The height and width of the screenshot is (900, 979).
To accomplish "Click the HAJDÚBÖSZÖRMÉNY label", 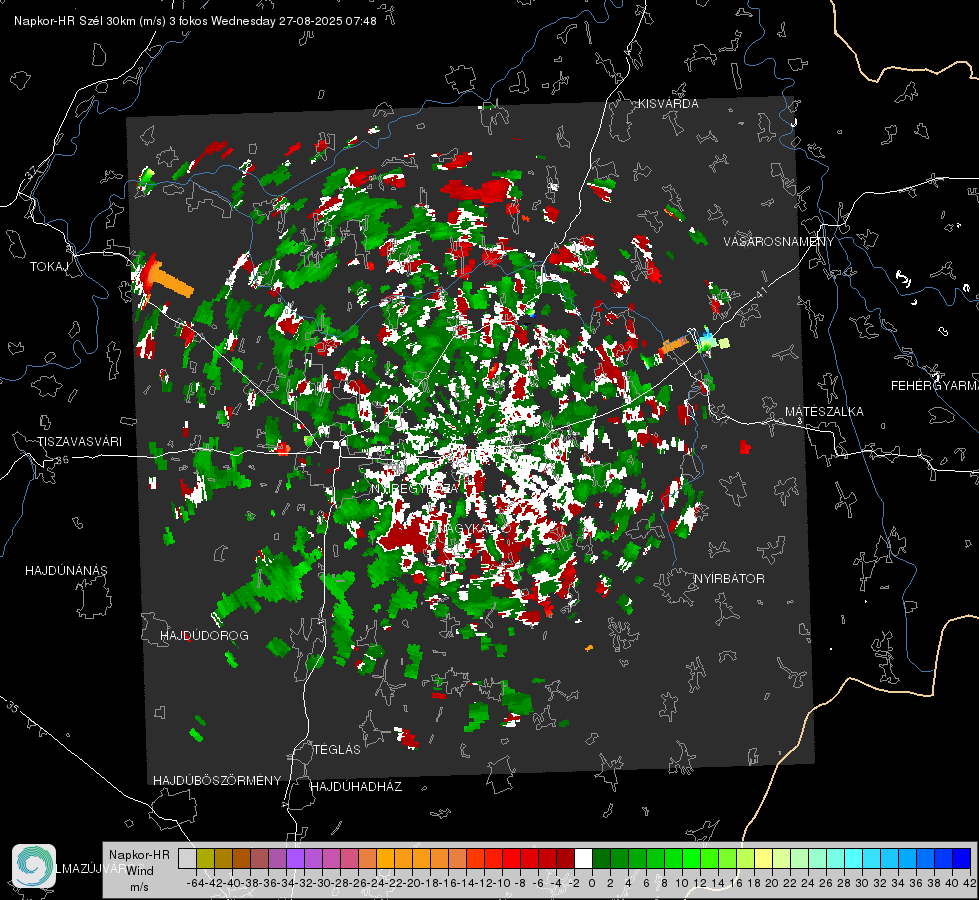I will coord(217,781).
